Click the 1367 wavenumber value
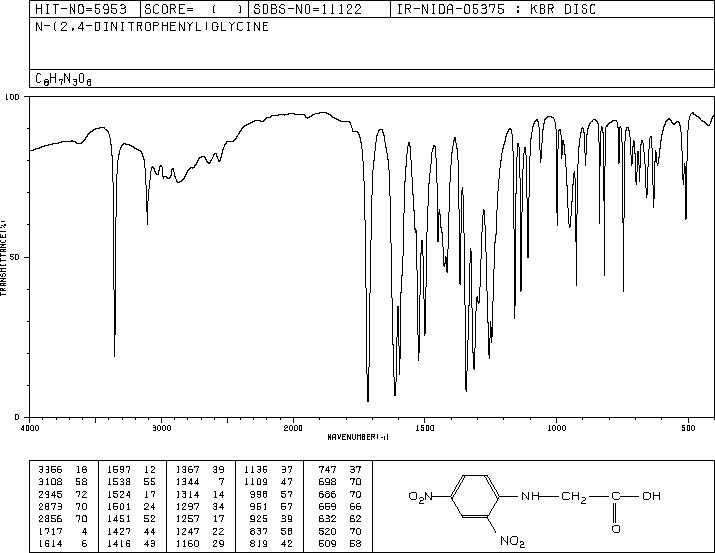715x553 pixels. click(187, 470)
